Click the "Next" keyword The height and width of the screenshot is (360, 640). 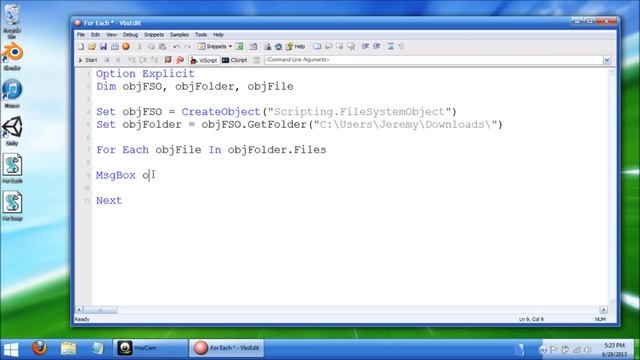click(x=109, y=200)
